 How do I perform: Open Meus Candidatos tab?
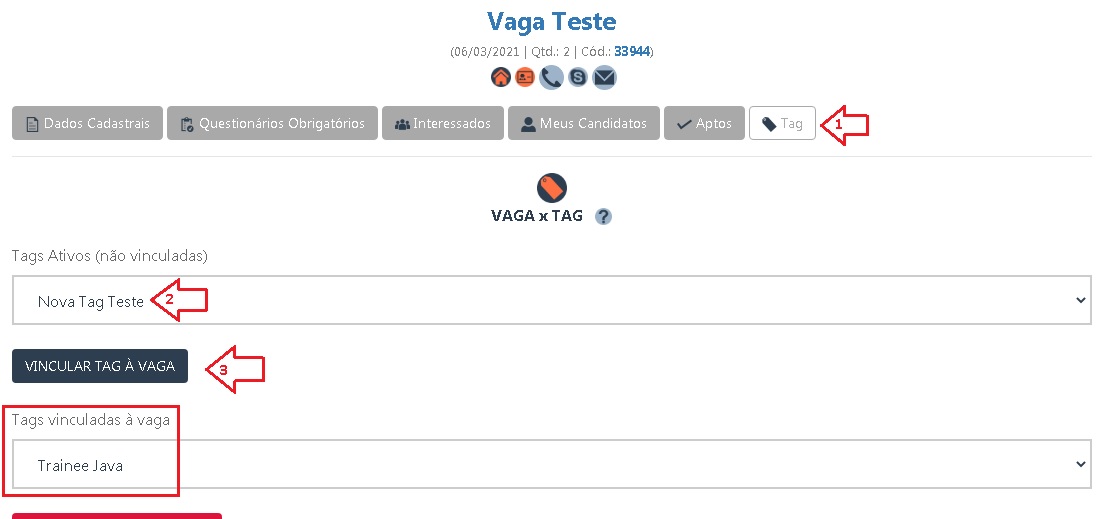point(584,123)
